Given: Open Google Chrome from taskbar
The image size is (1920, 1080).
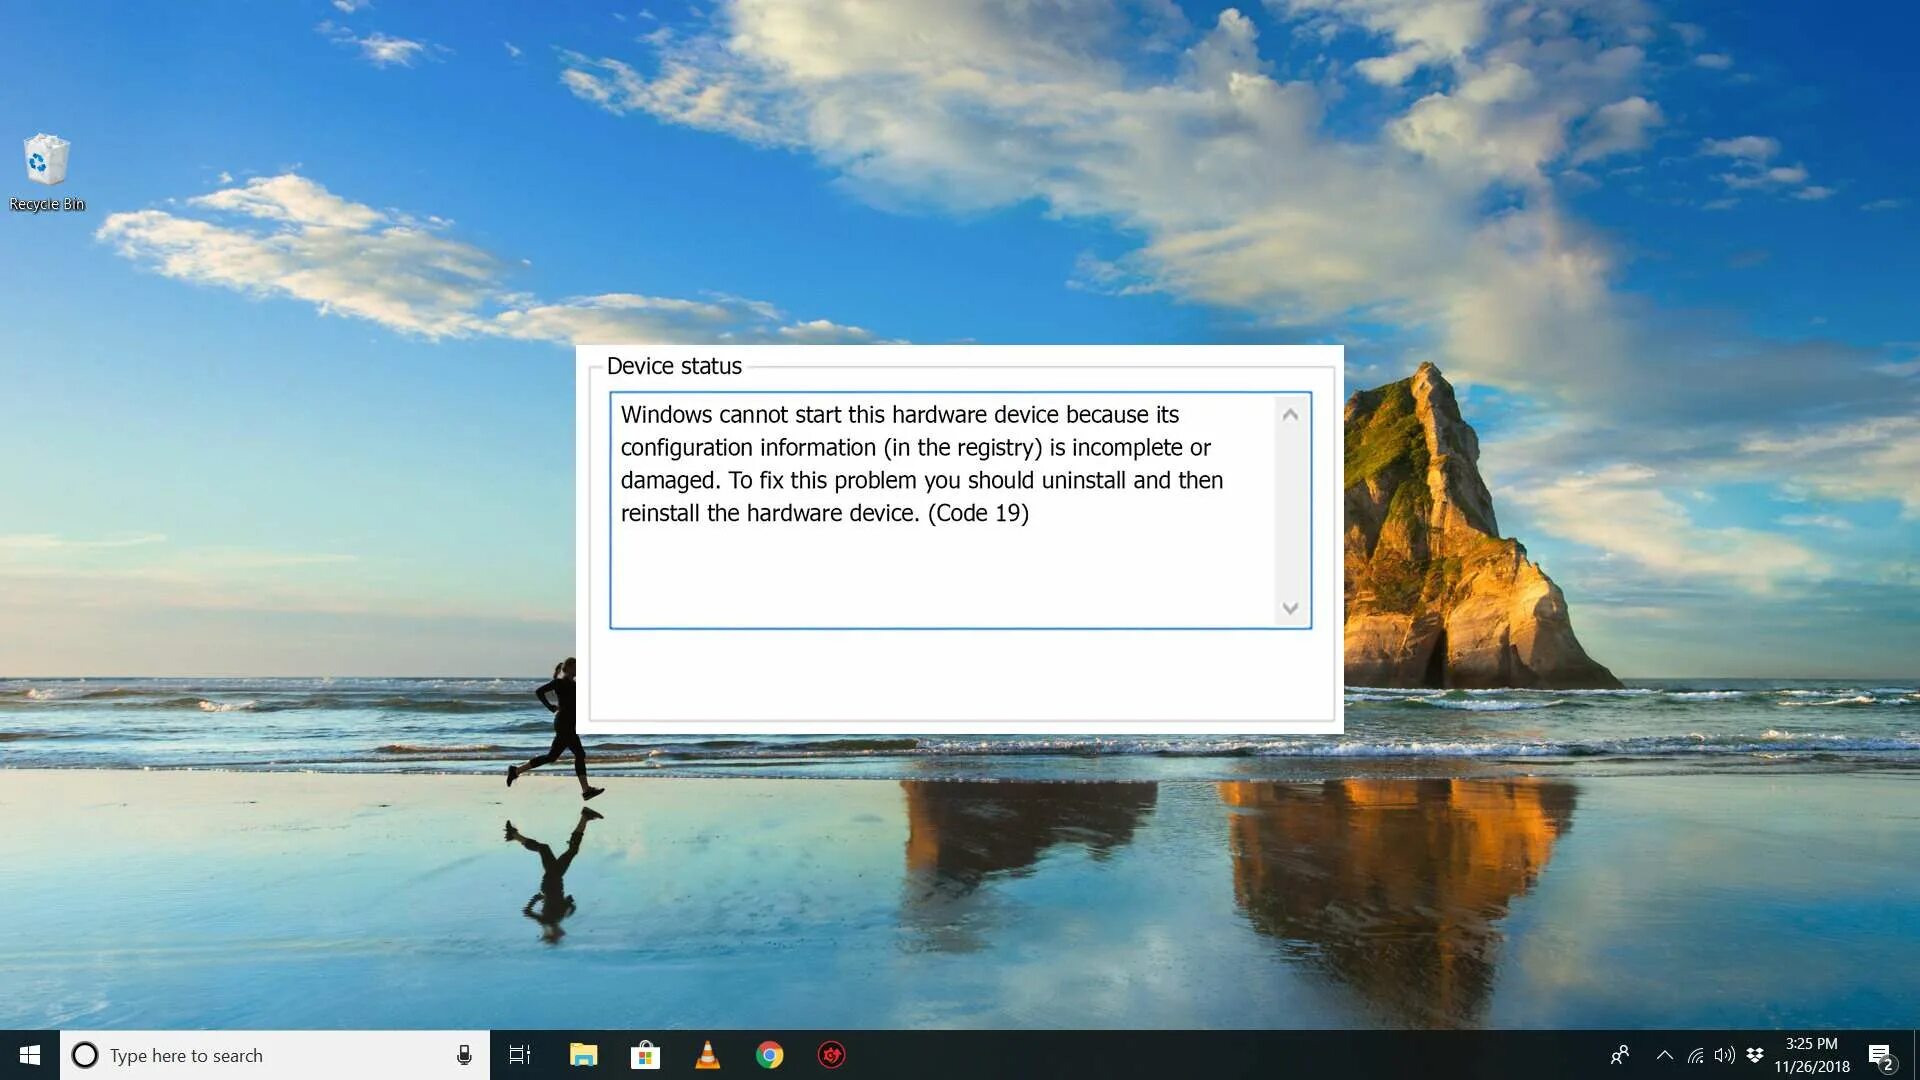Looking at the screenshot, I should (x=769, y=1055).
